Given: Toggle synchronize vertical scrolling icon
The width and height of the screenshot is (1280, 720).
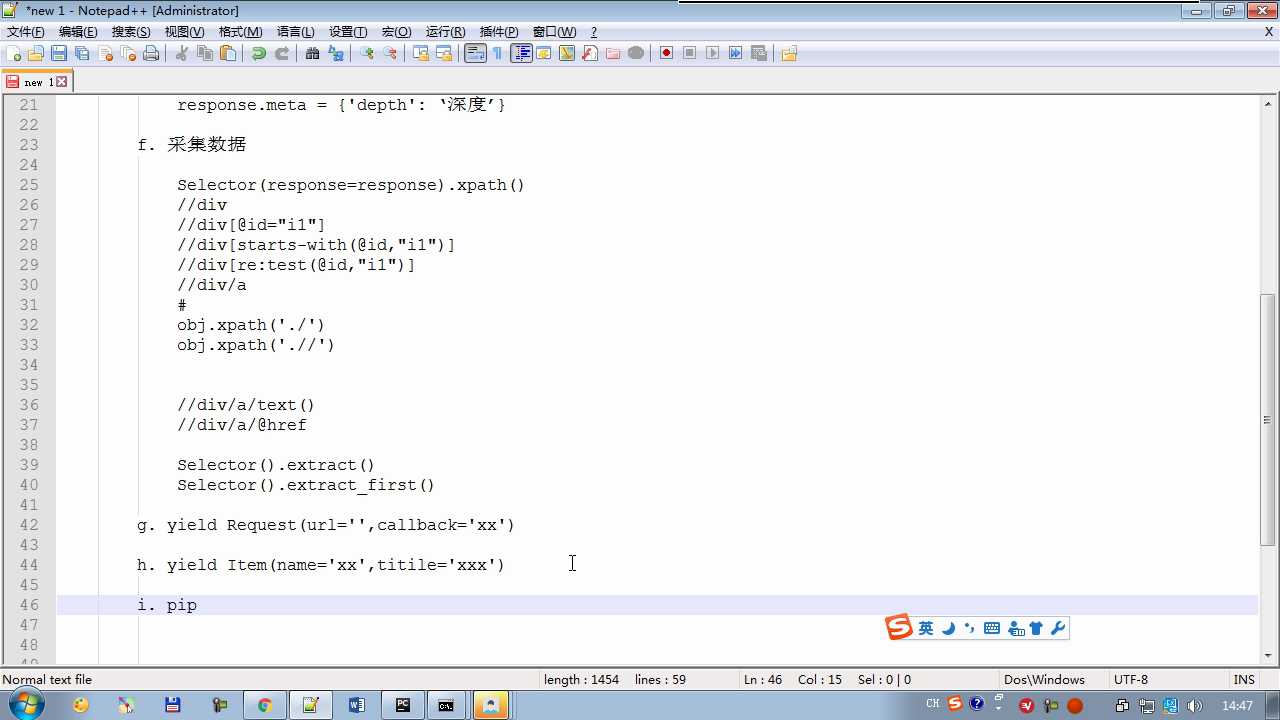Looking at the screenshot, I should click(x=421, y=54).
